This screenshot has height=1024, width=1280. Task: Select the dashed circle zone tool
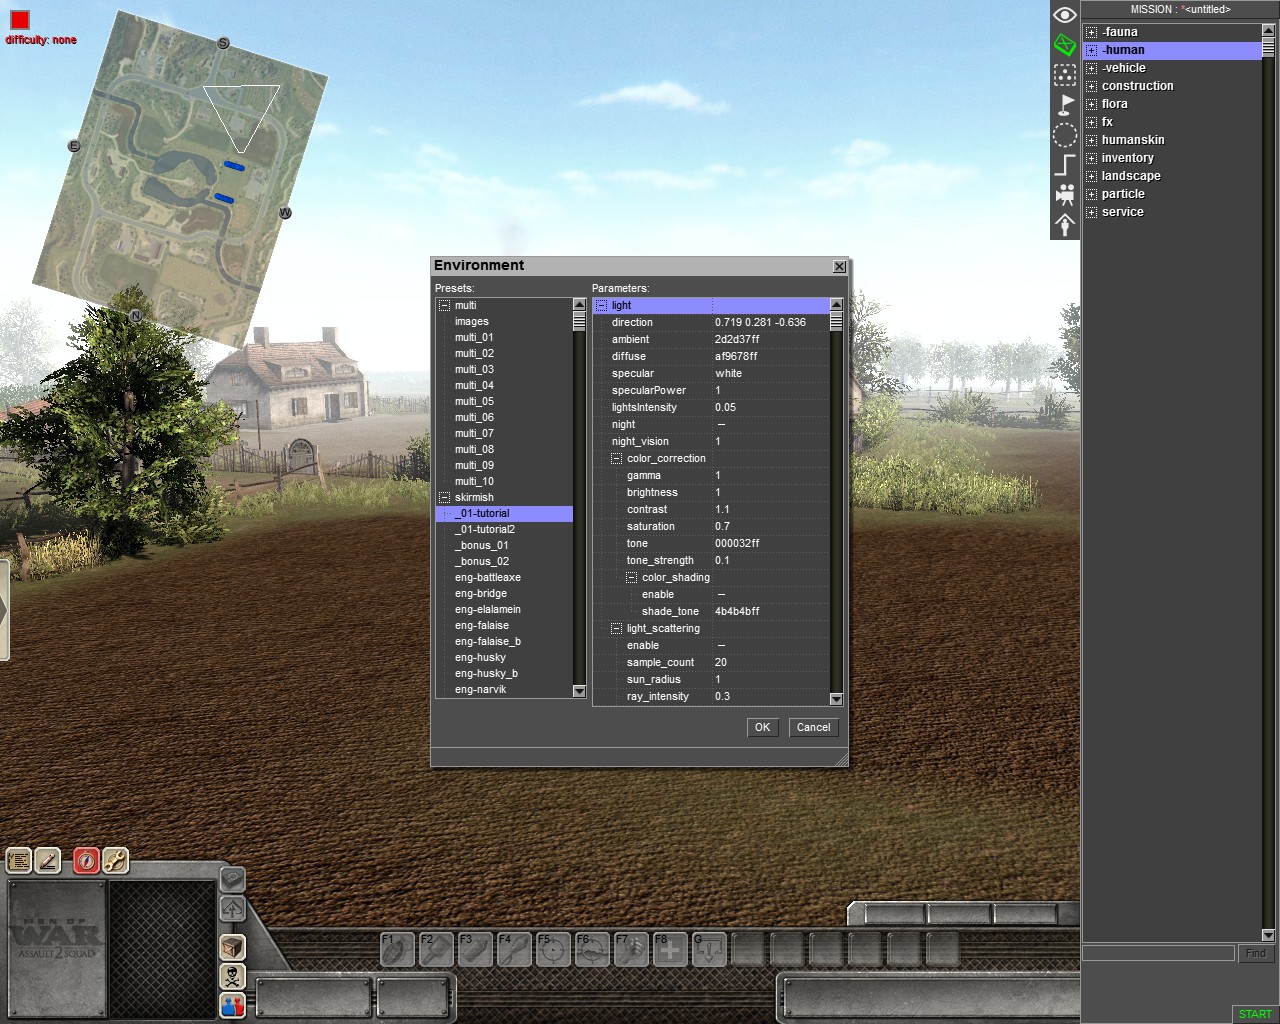(1065, 135)
